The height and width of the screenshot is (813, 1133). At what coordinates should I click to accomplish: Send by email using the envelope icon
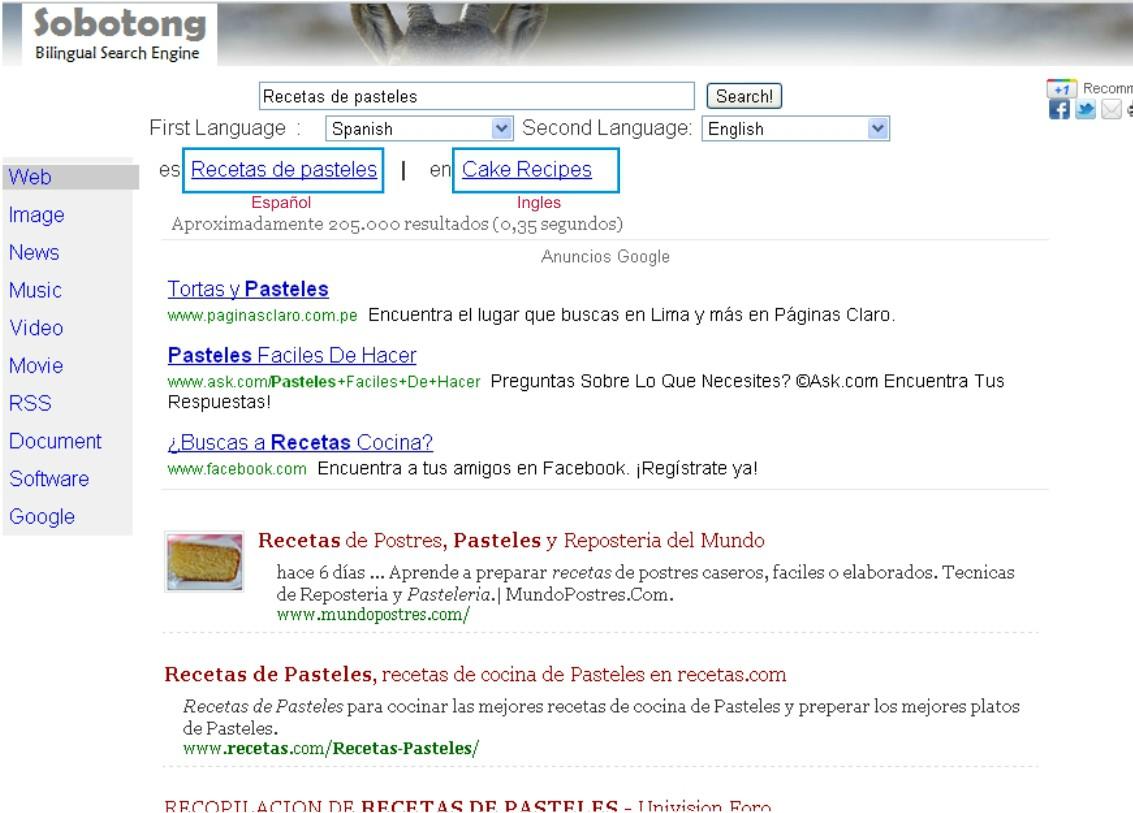pos(1111,107)
